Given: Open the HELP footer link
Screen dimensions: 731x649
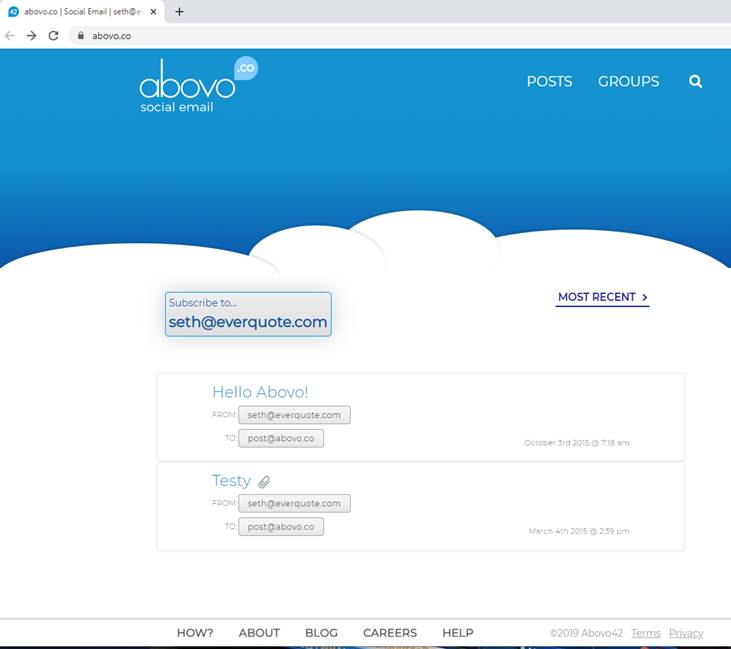Looking at the screenshot, I should [x=458, y=633].
